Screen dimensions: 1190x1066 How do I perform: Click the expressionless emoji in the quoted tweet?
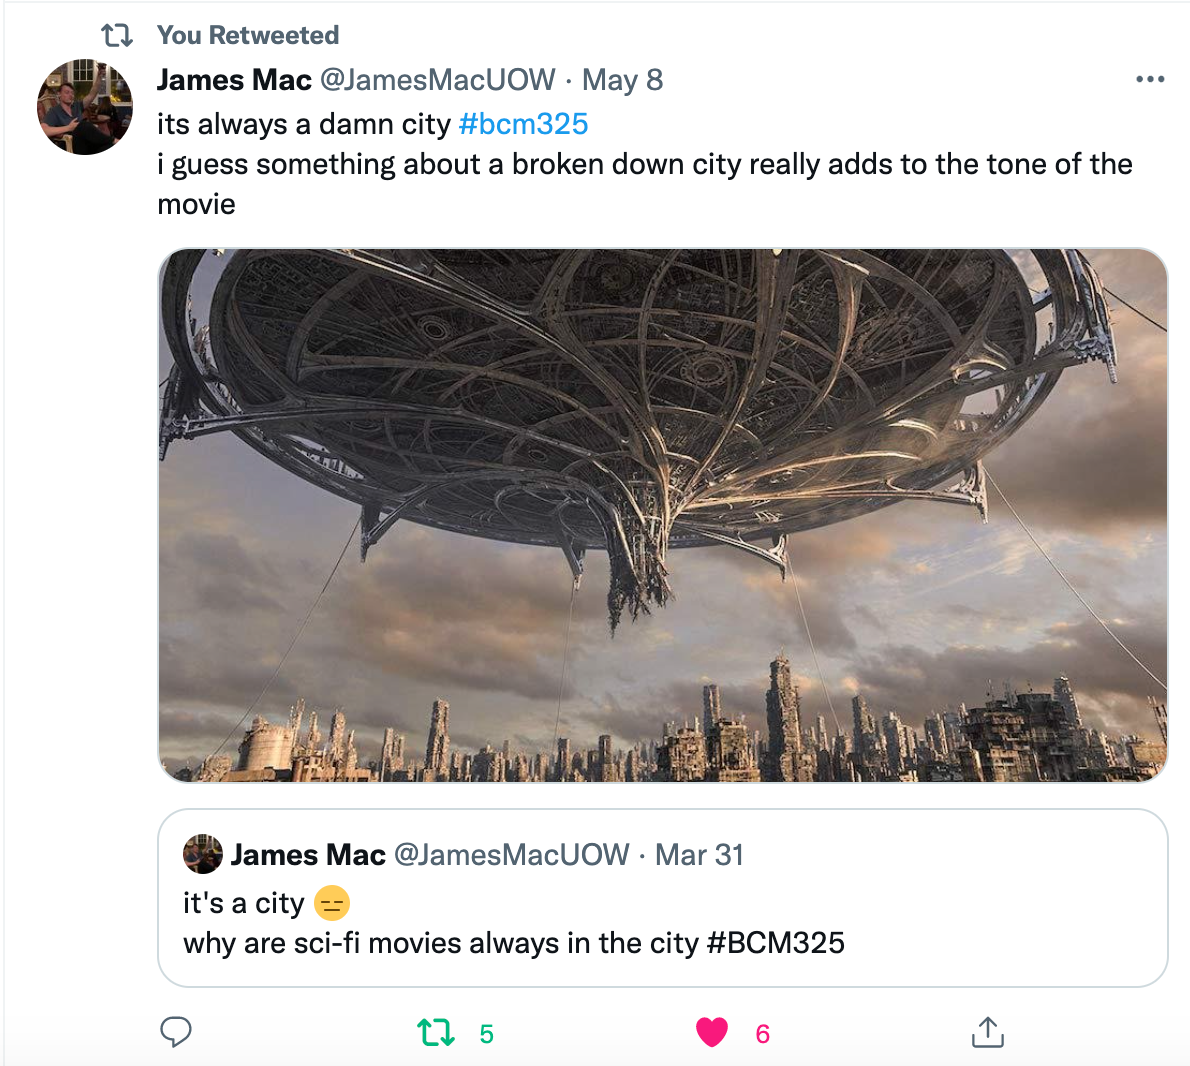(x=332, y=904)
